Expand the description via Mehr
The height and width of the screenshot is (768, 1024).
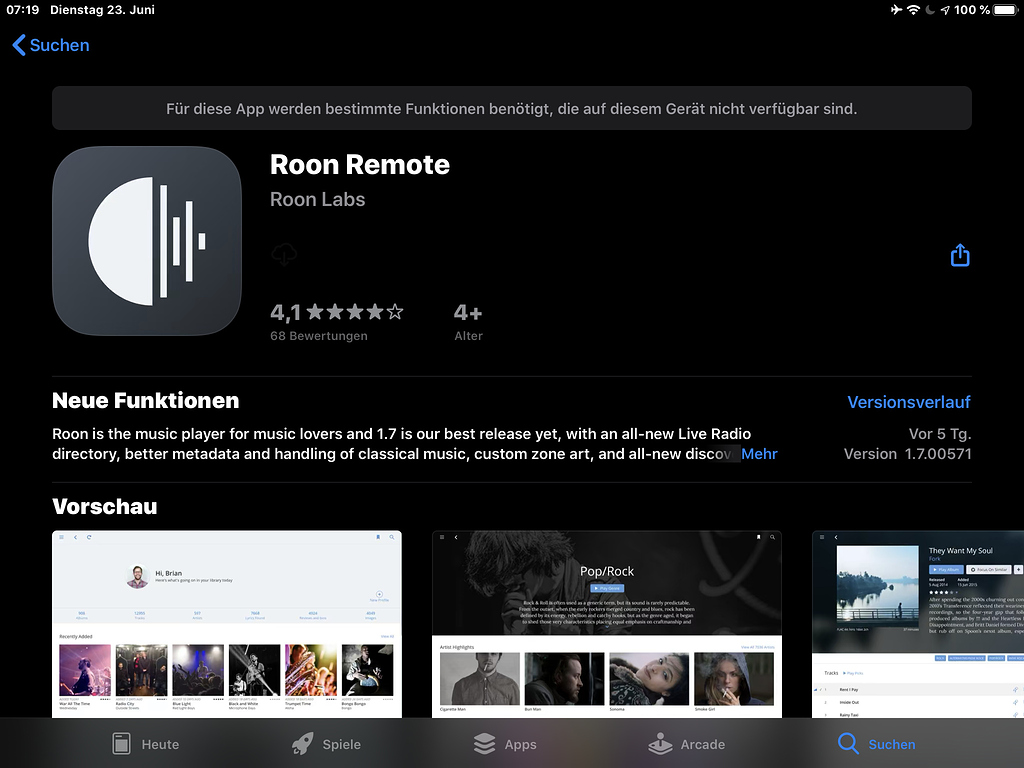click(x=759, y=453)
